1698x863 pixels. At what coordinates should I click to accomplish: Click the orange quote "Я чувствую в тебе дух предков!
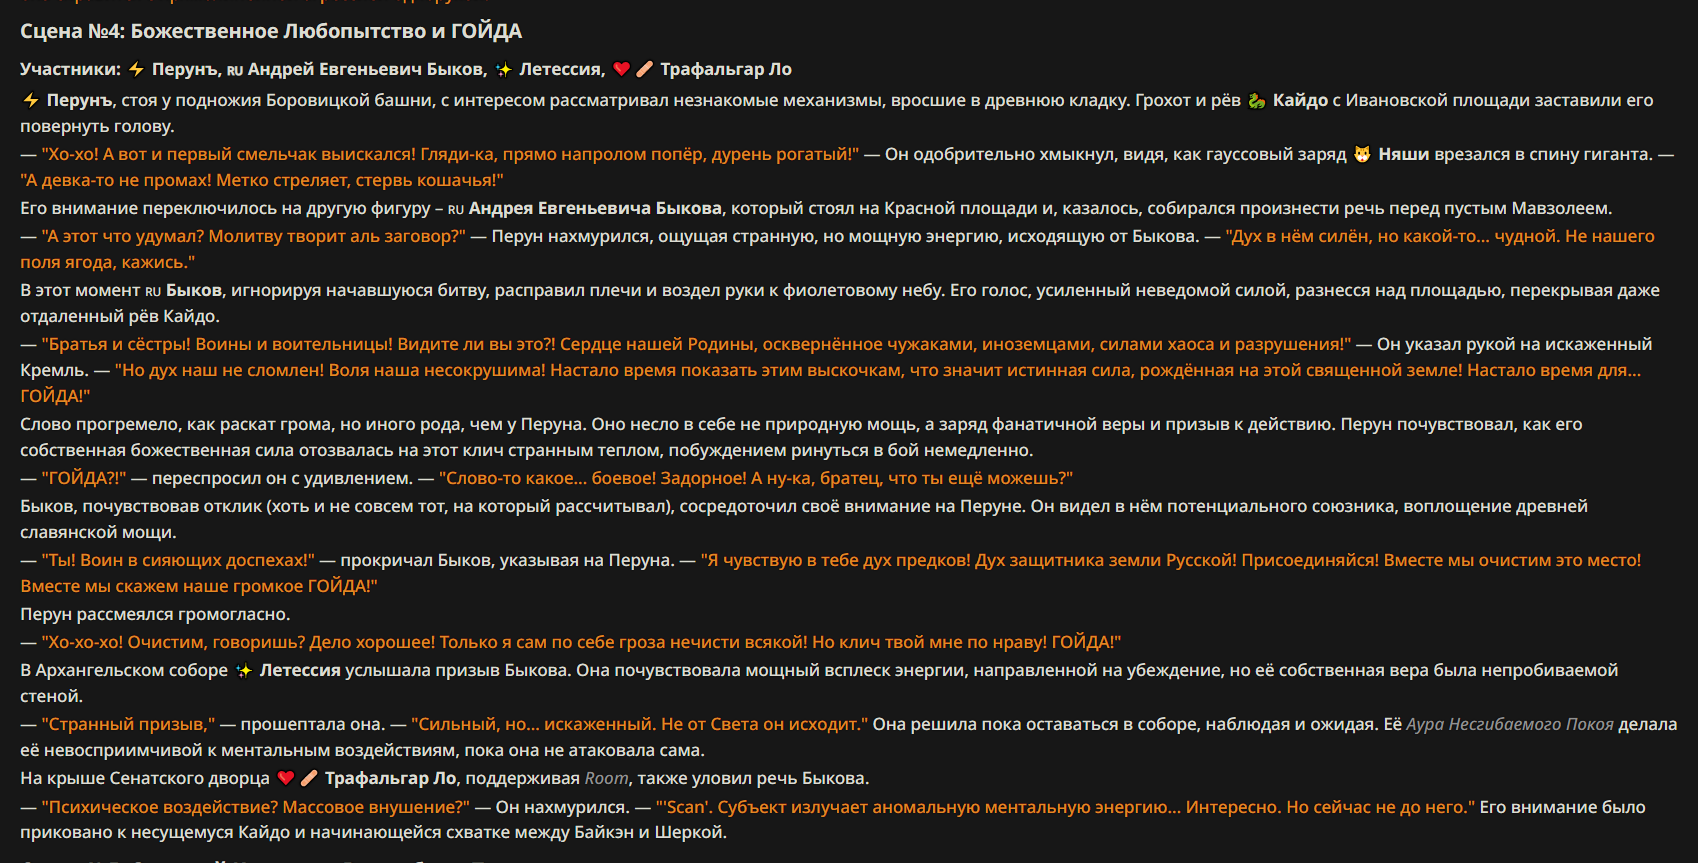pyautogui.click(x=836, y=560)
